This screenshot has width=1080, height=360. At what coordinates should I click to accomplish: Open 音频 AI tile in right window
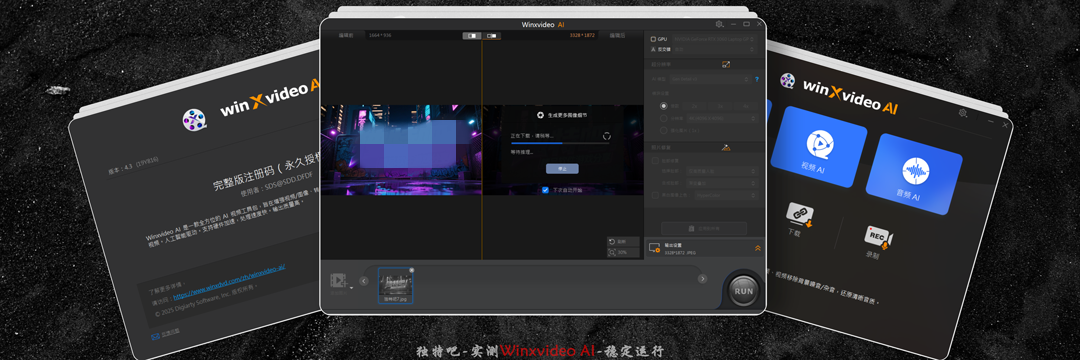[x=915, y=174]
